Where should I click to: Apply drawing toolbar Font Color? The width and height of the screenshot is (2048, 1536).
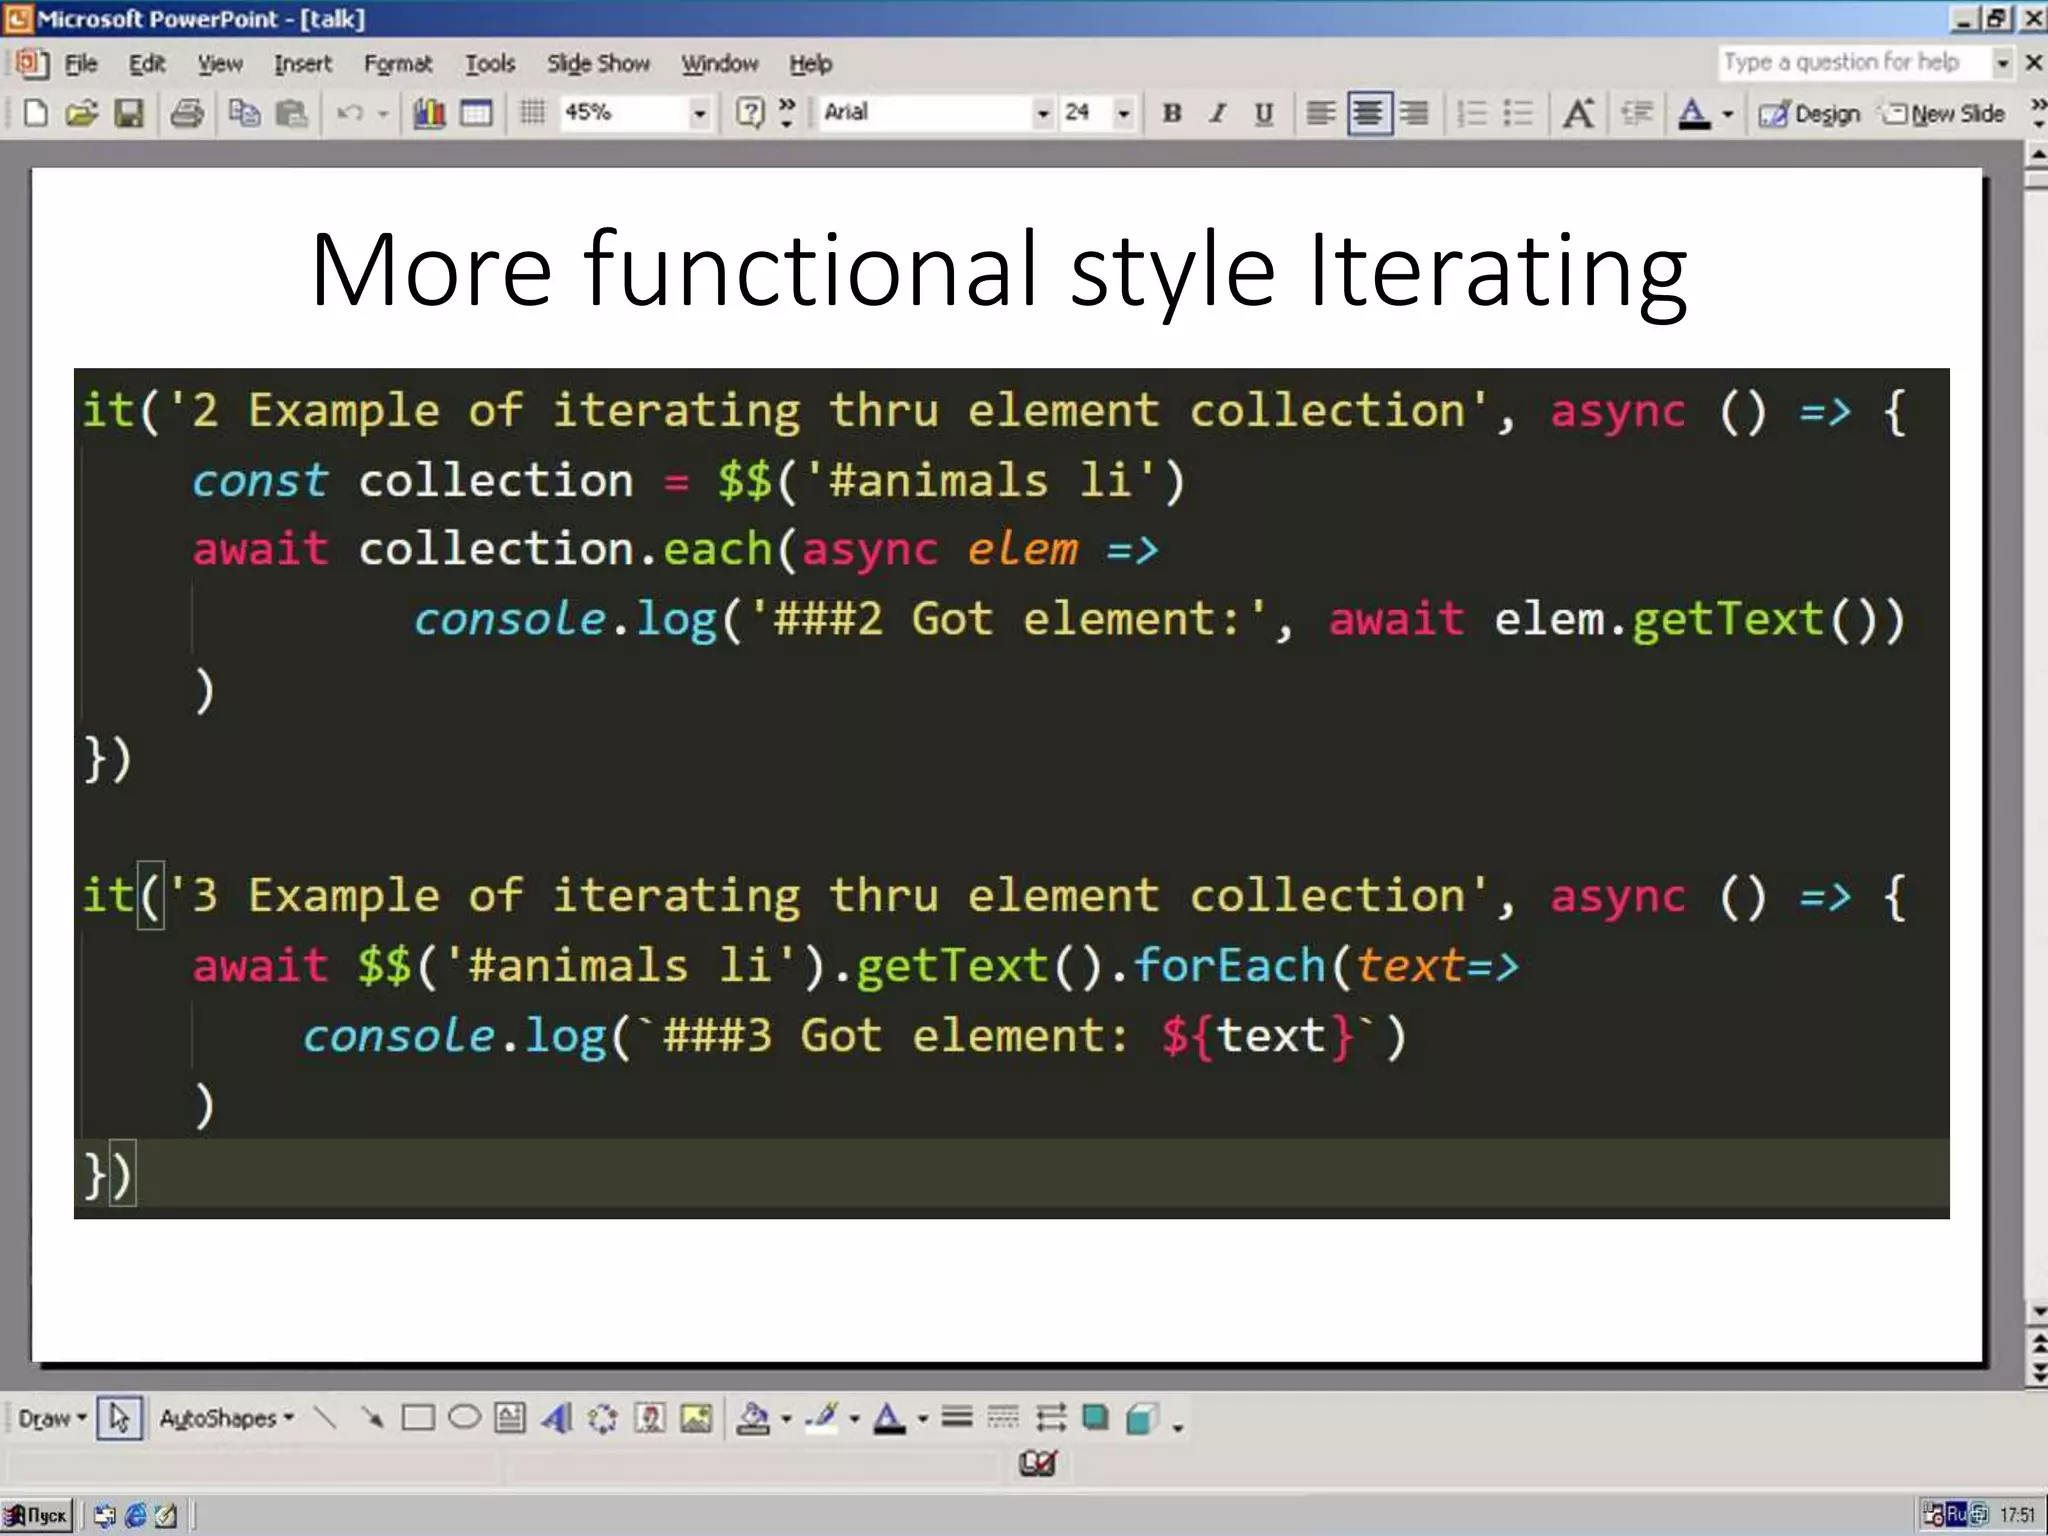[890, 1418]
